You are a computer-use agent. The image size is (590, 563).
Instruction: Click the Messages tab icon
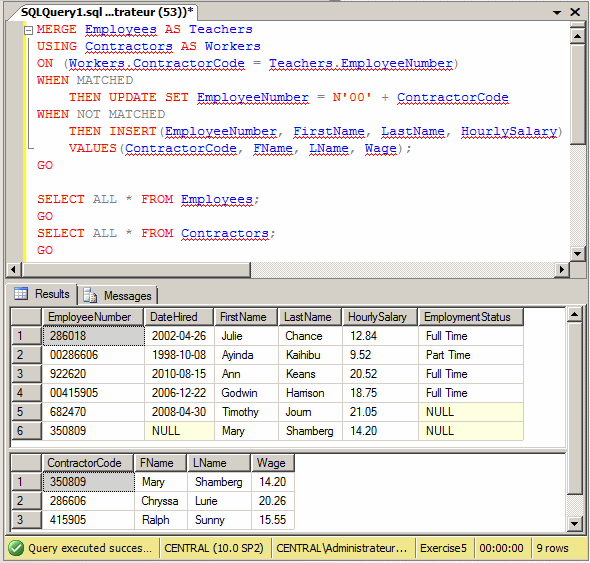[x=90, y=295]
